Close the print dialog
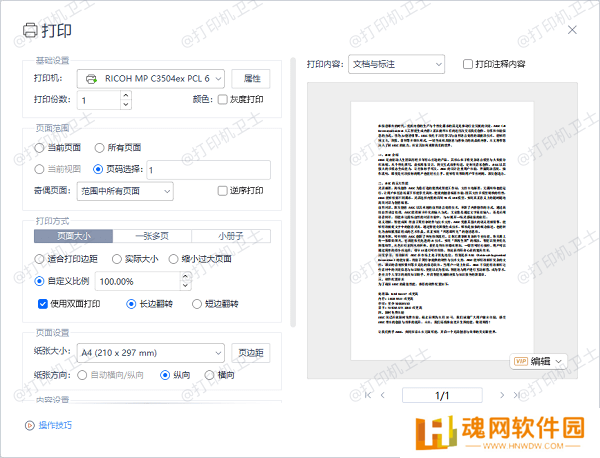 (x=572, y=30)
